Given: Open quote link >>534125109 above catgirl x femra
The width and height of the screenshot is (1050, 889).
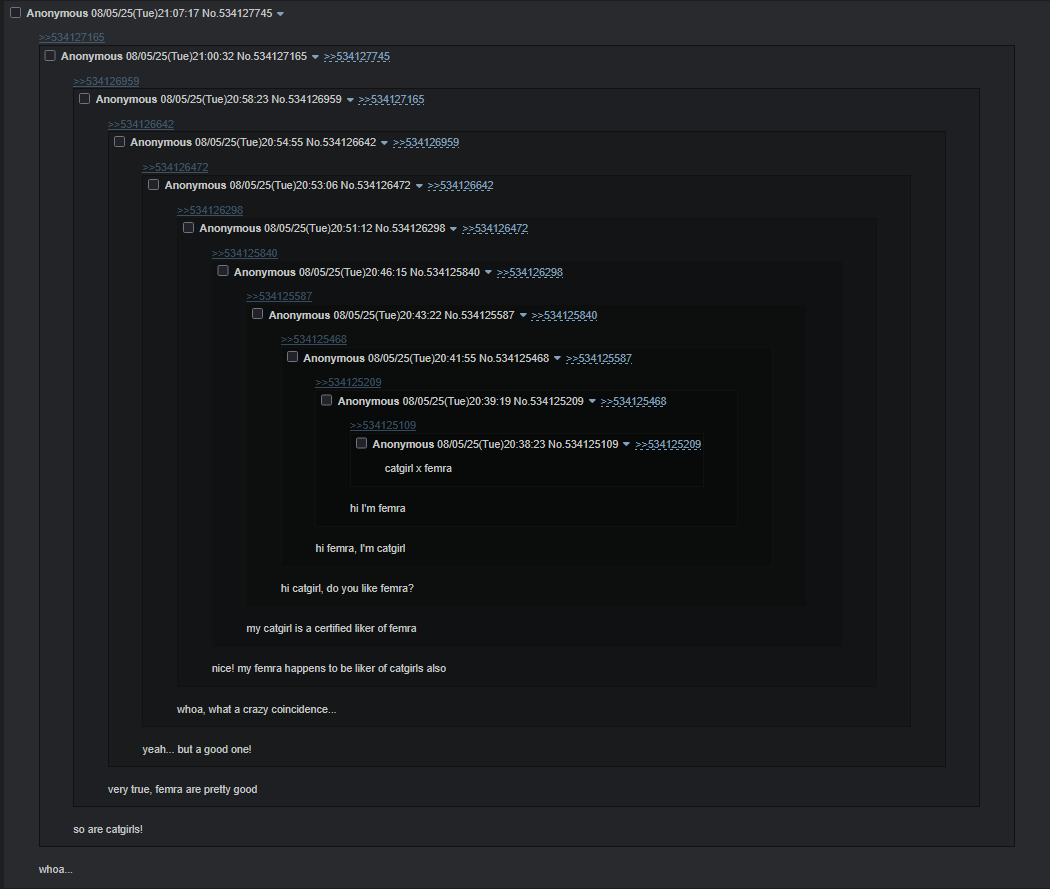Looking at the screenshot, I should (x=382, y=425).
